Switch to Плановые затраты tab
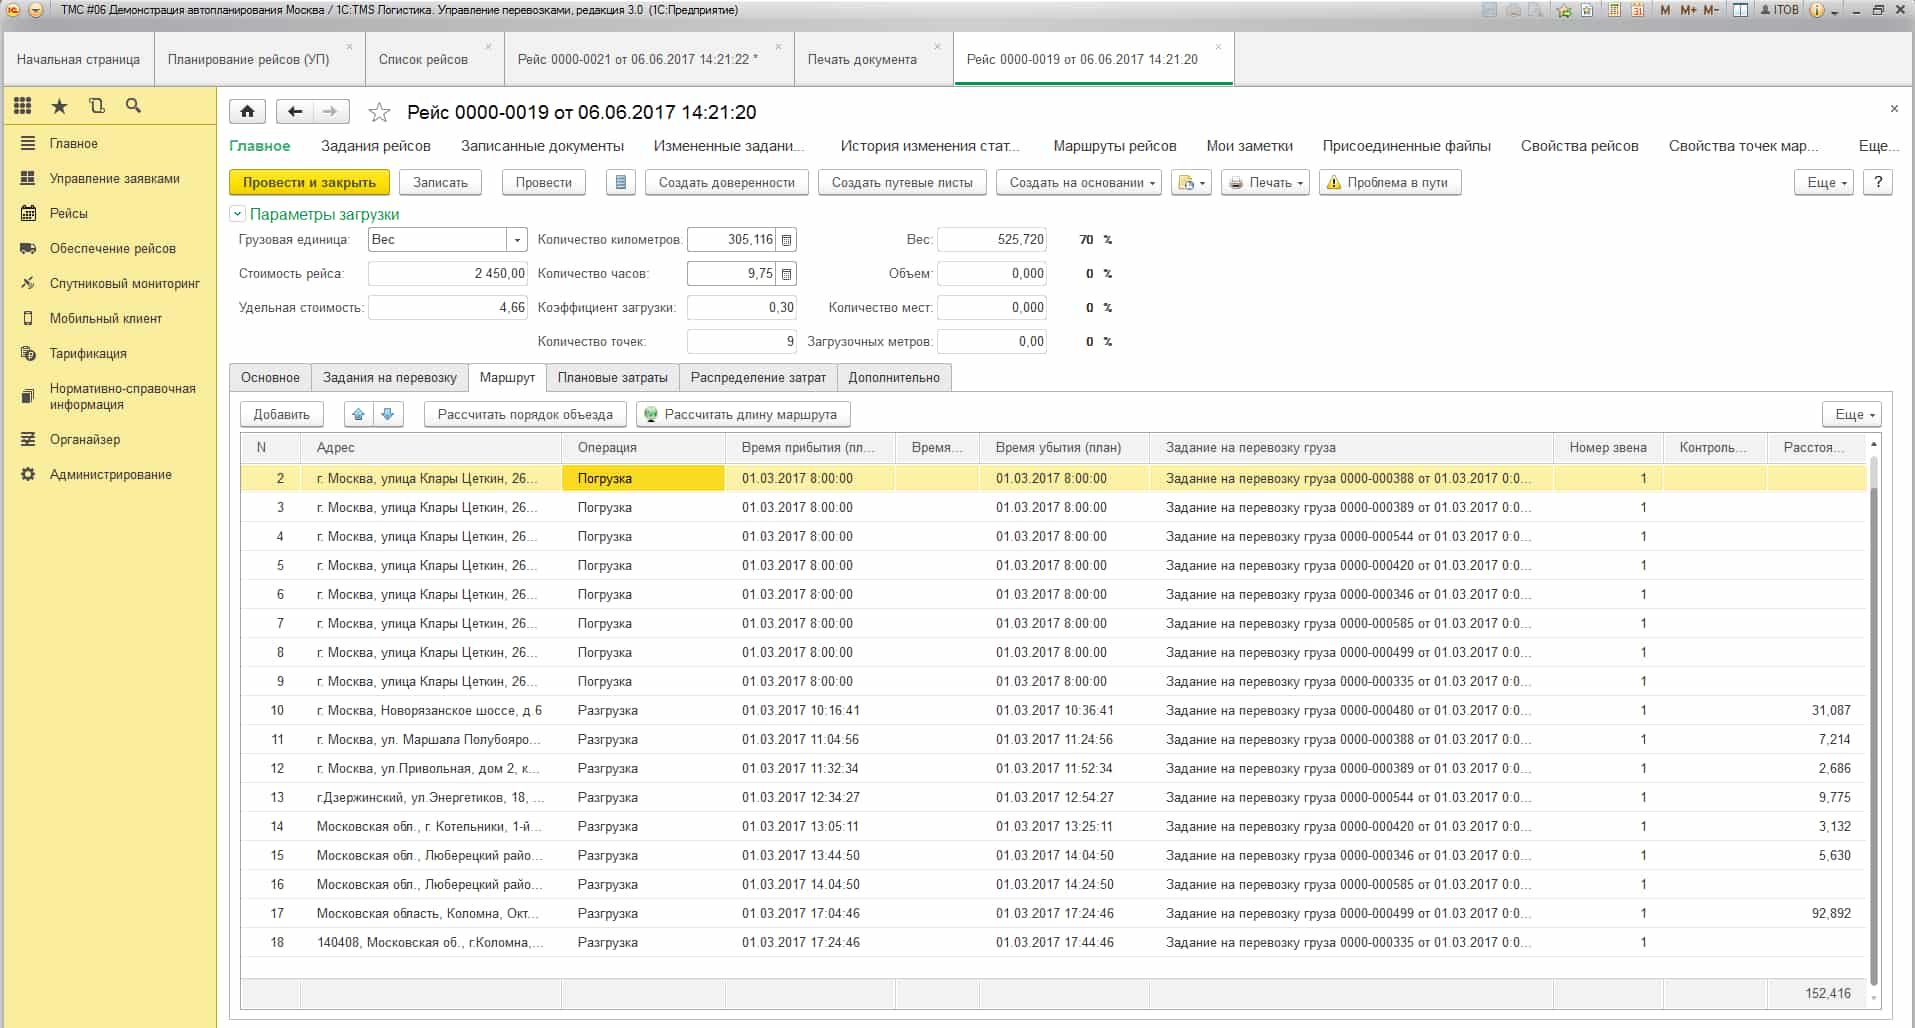Image resolution: width=1915 pixels, height=1028 pixels. point(613,378)
